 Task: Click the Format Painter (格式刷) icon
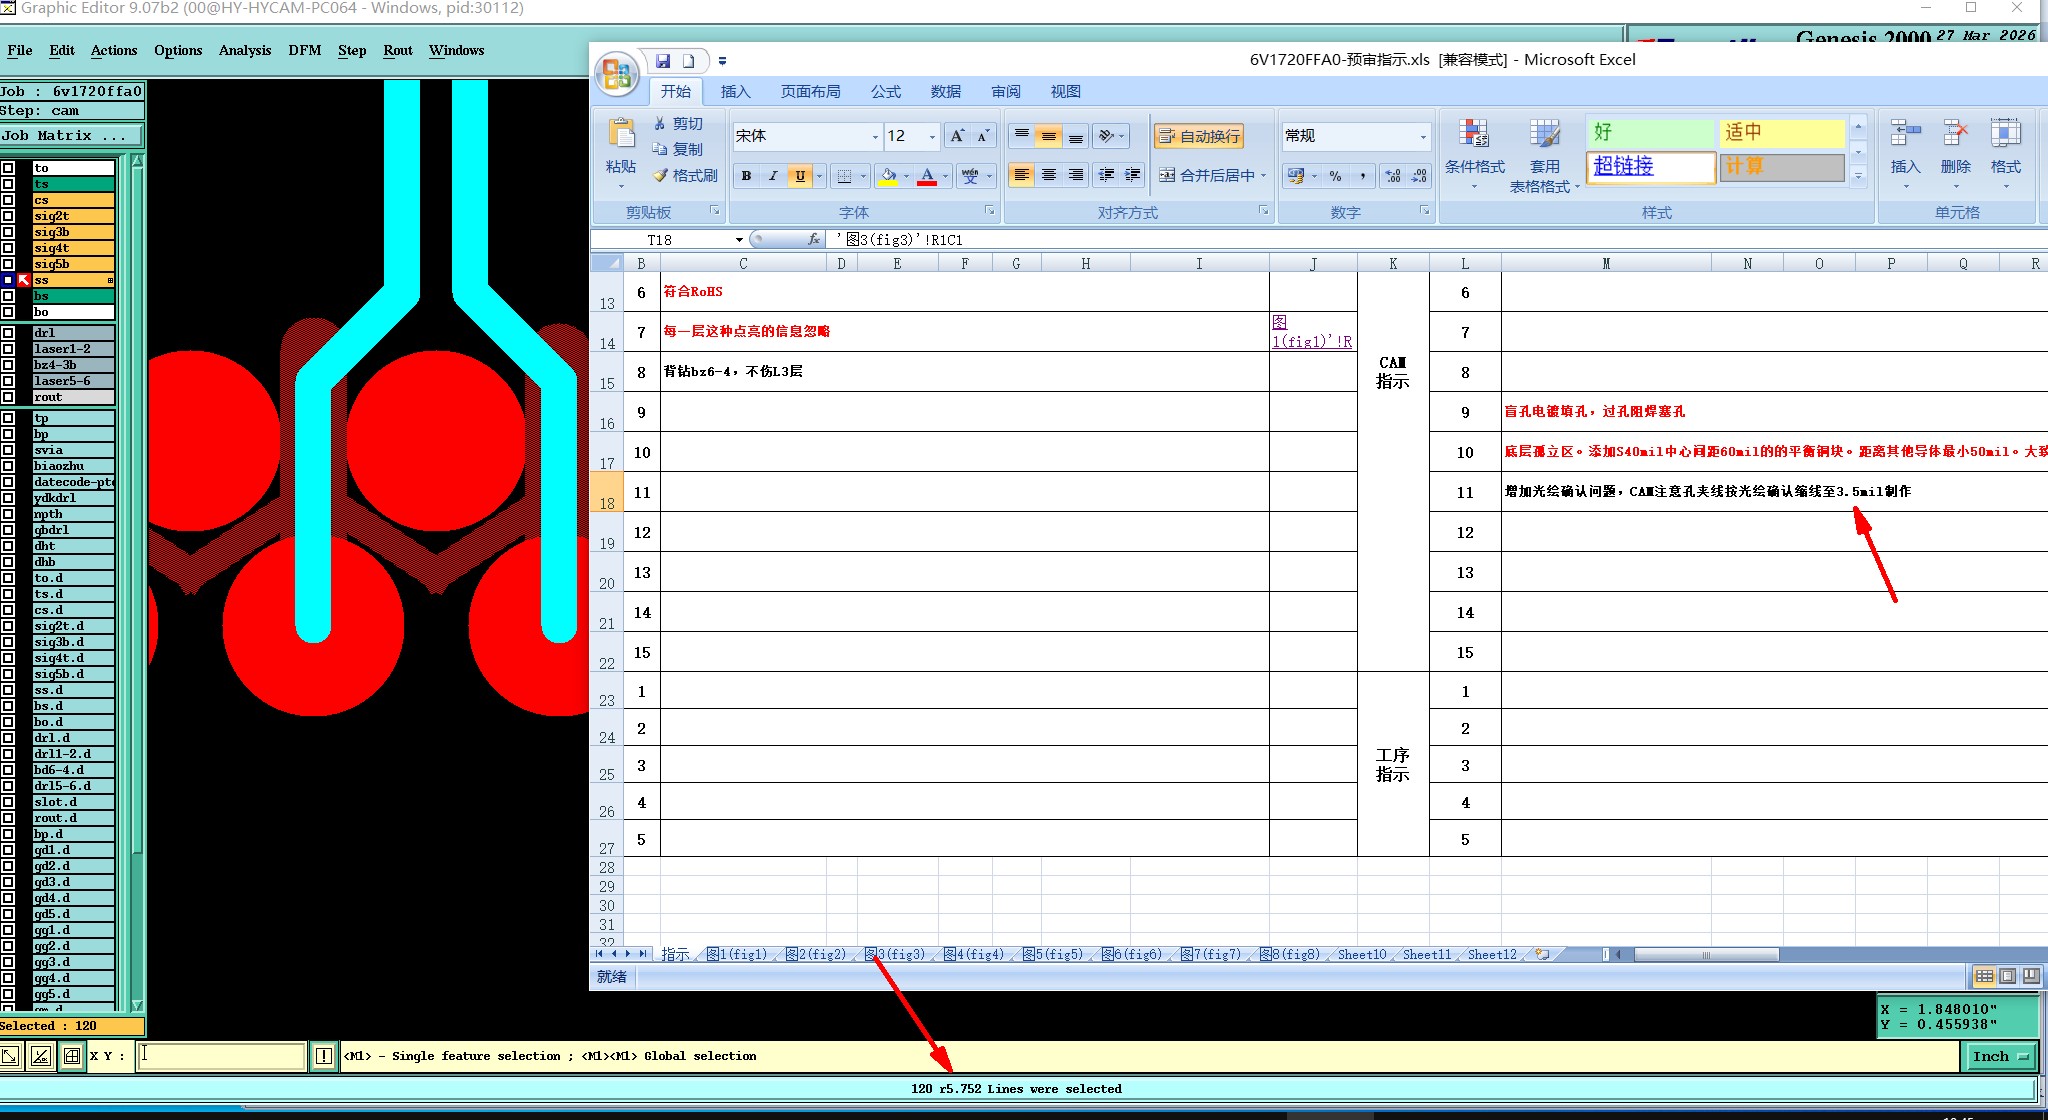click(x=686, y=176)
